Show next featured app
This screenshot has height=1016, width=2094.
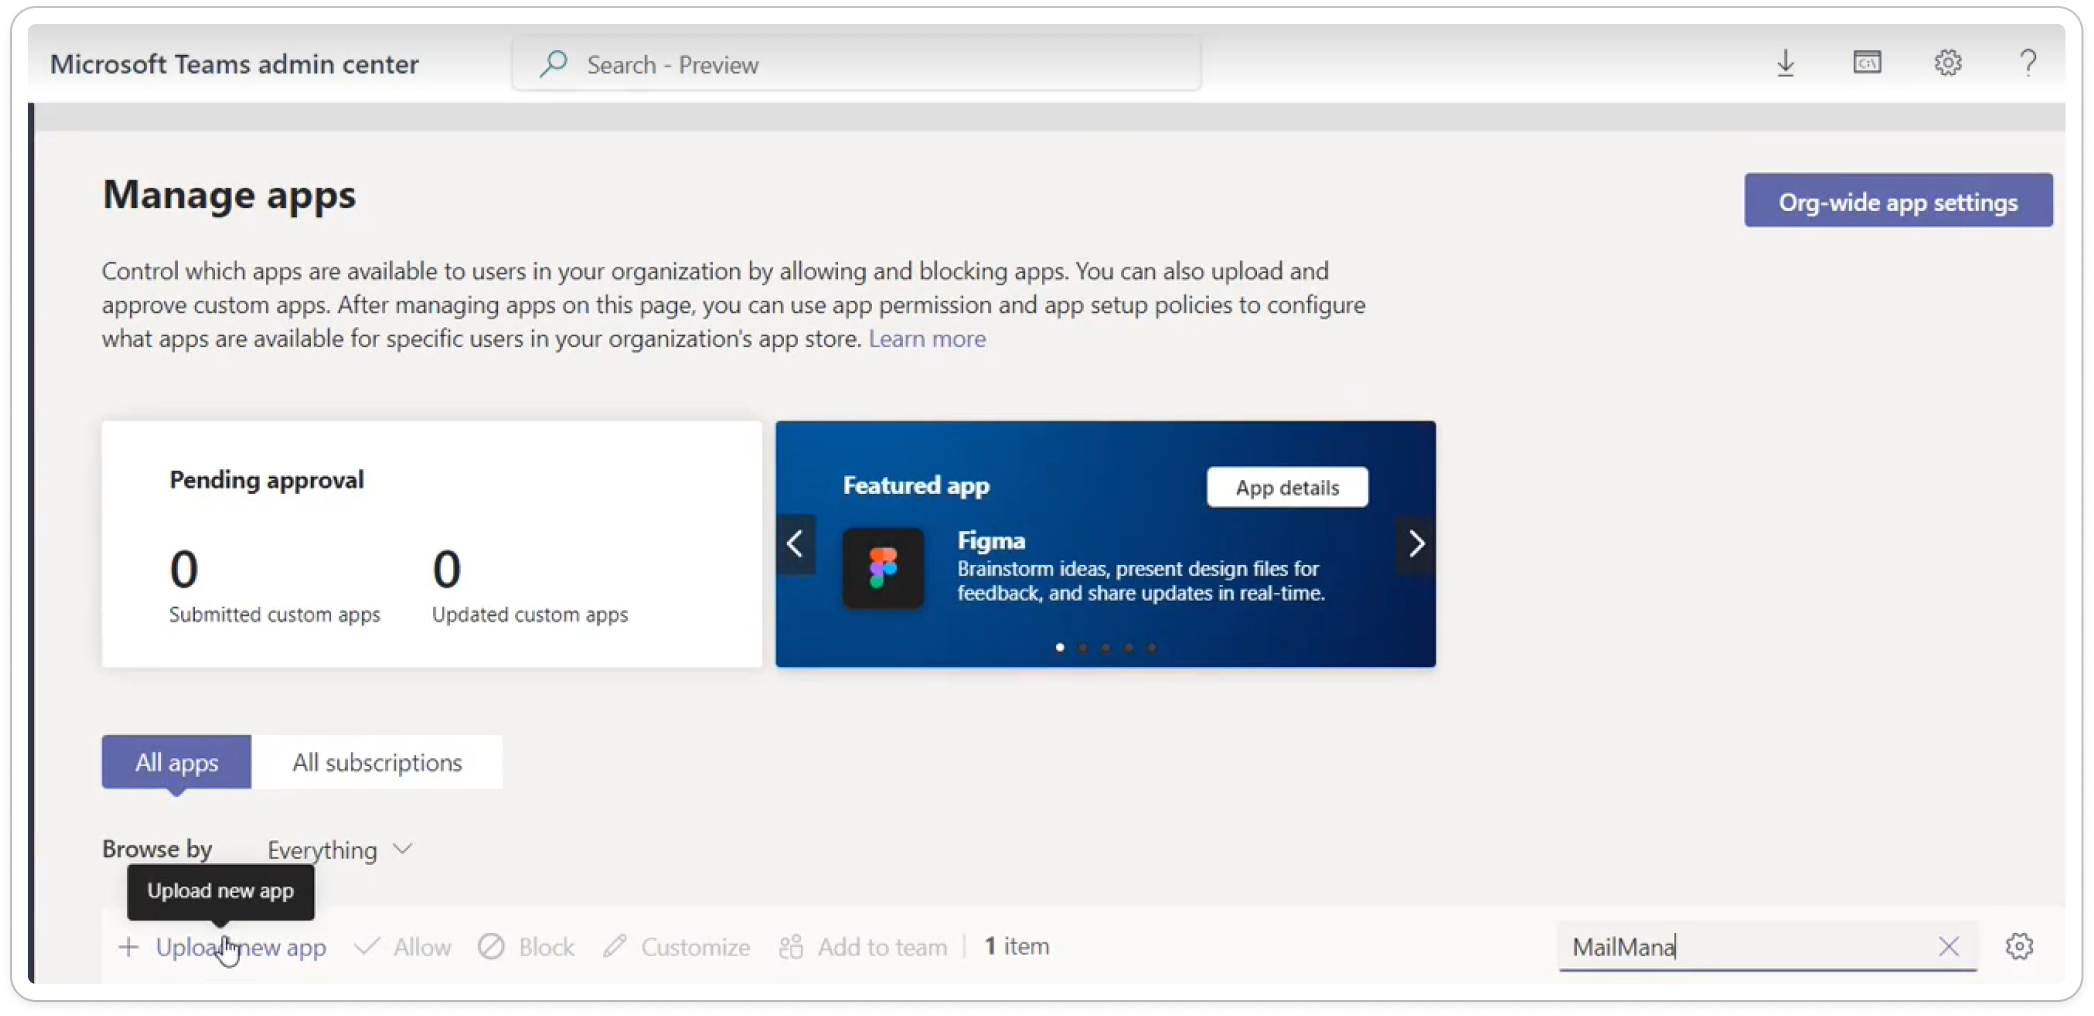(1416, 544)
